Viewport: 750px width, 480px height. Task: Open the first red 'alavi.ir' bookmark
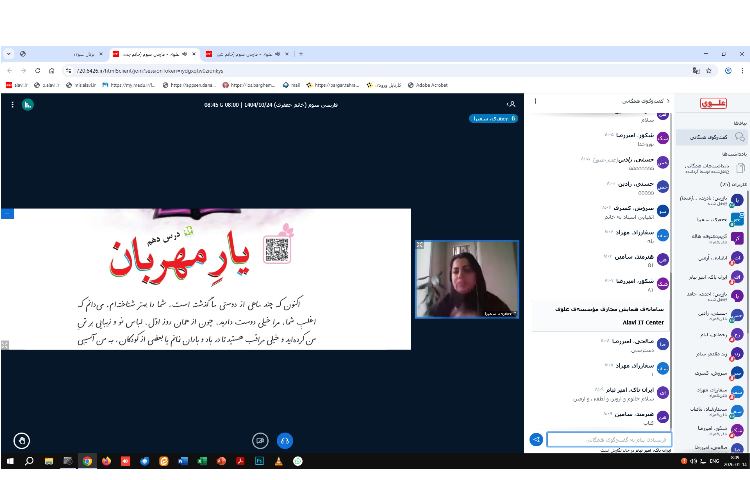click(17, 85)
